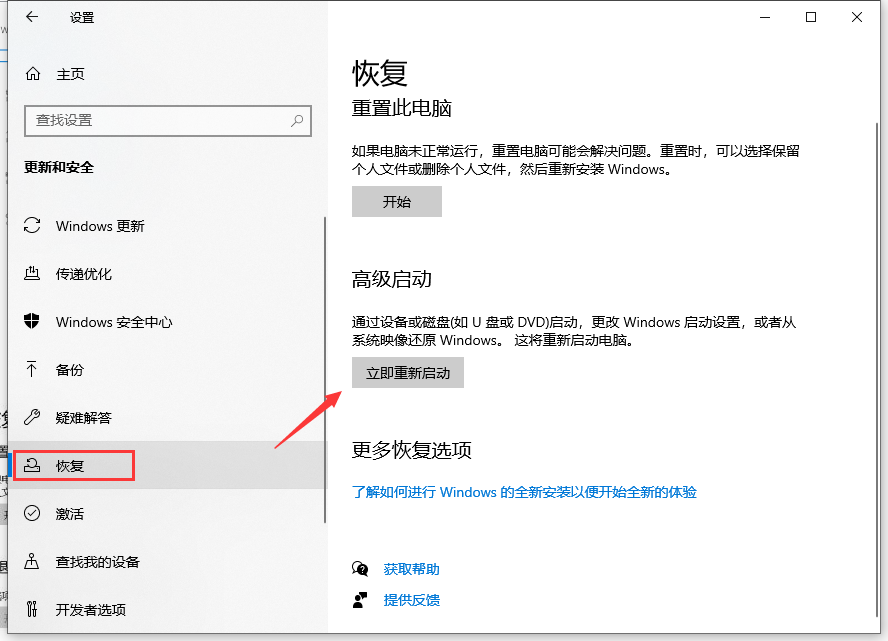Click the sidebar vertical scrollbar
This screenshot has width=888, height=641.
[325, 370]
